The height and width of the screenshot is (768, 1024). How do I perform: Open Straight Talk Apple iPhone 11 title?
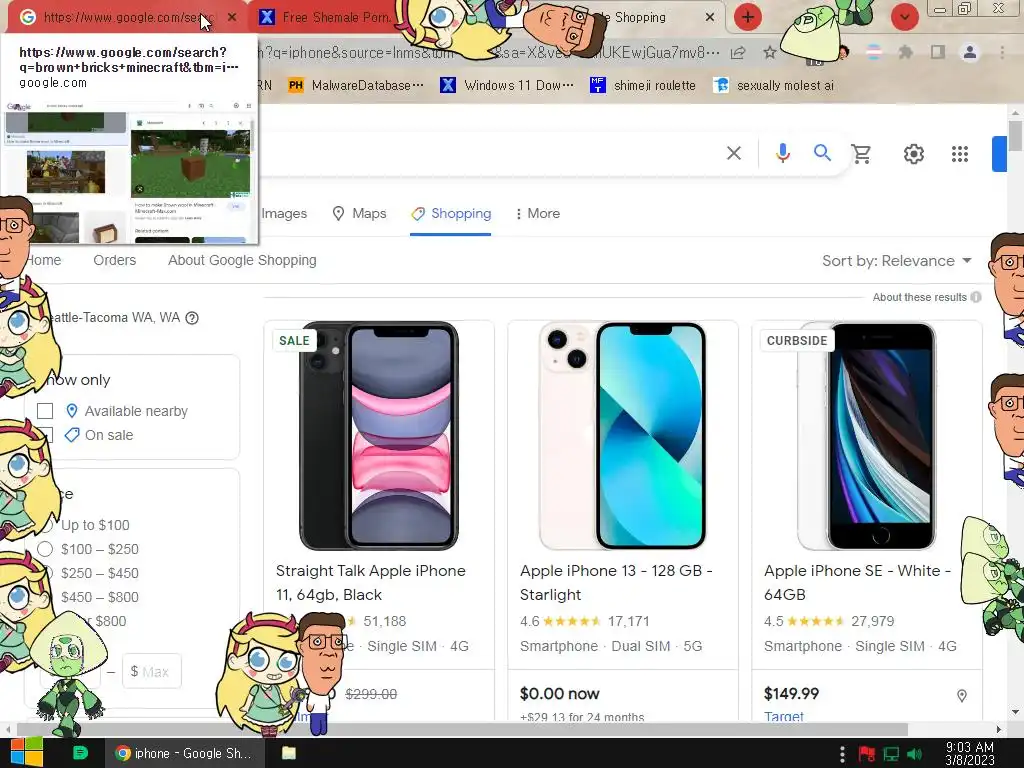pyautogui.click(x=370, y=583)
